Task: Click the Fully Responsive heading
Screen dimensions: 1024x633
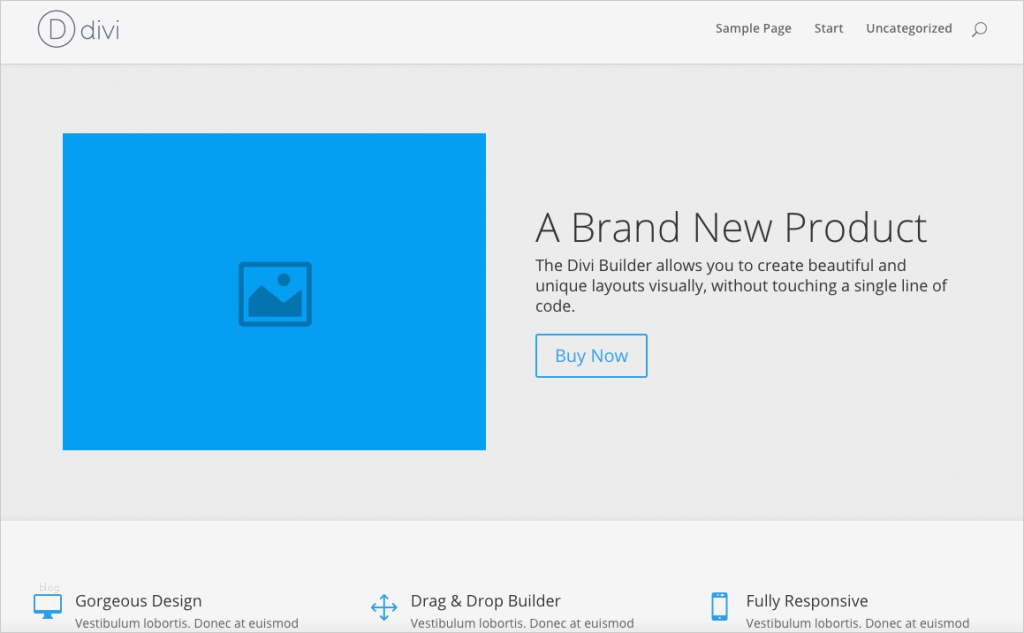Action: pos(807,601)
